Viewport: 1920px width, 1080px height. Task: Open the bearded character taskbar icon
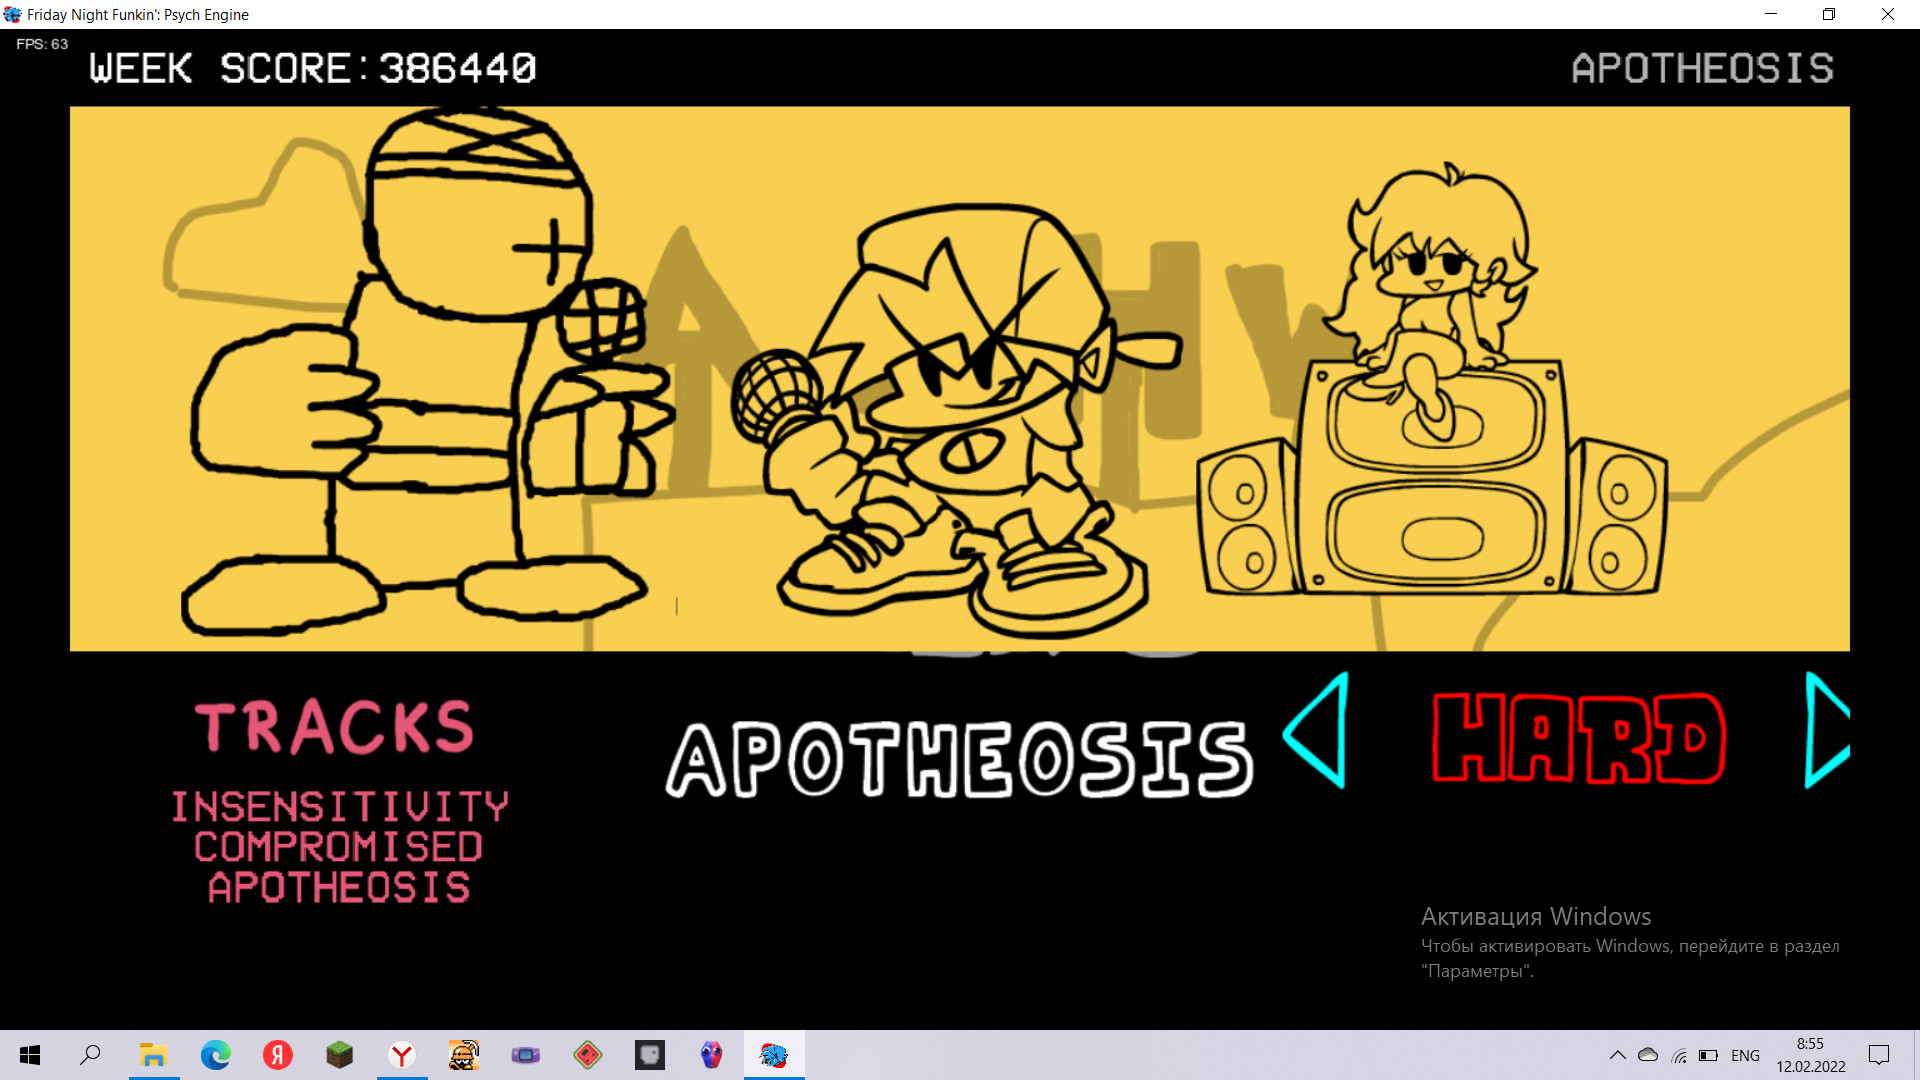pyautogui.click(x=464, y=1055)
